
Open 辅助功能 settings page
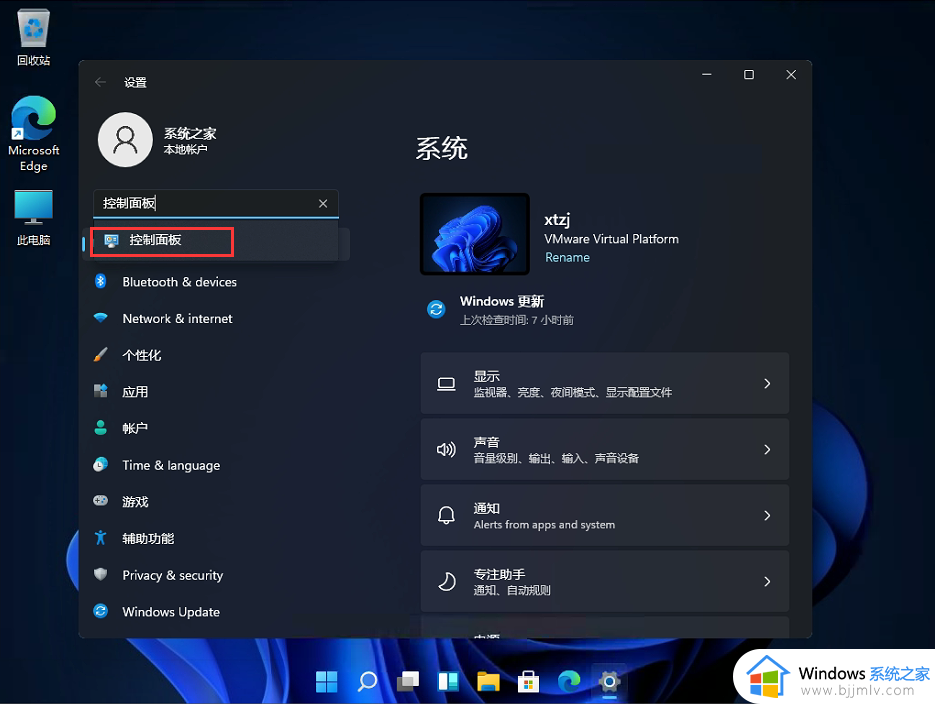click(x=148, y=539)
